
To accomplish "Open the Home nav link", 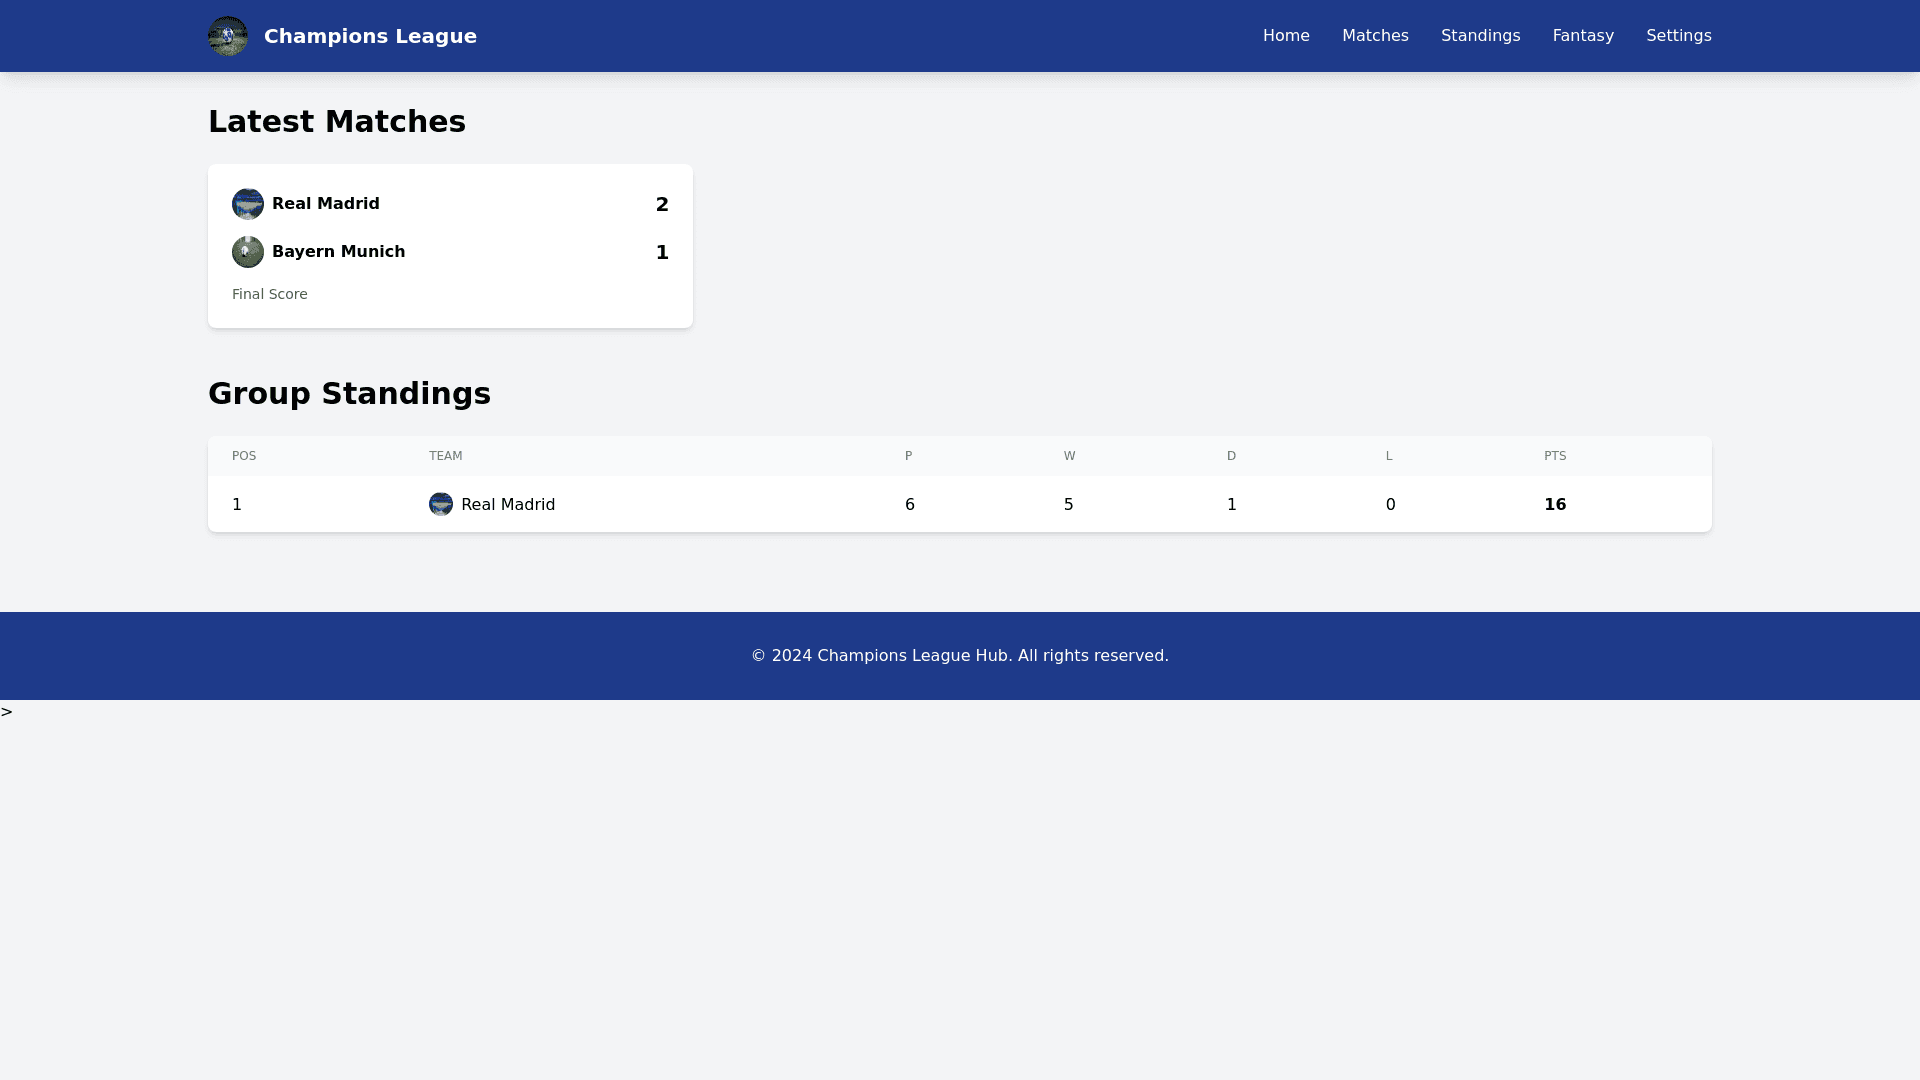I will 1286,36.
